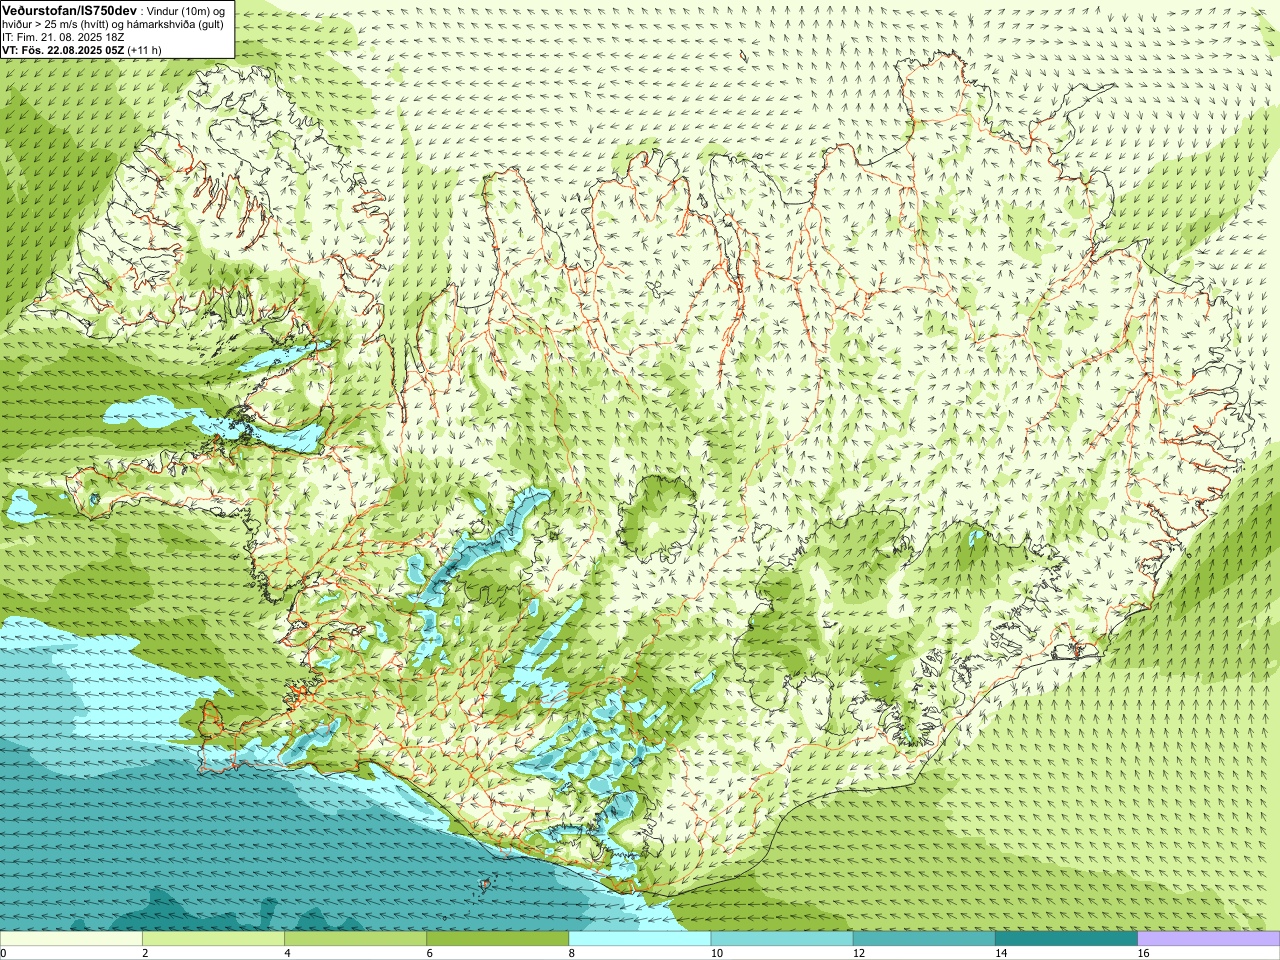Click the 6–8 m/s olive green legend swatch
The height and width of the screenshot is (960, 1280).
tap(497, 939)
